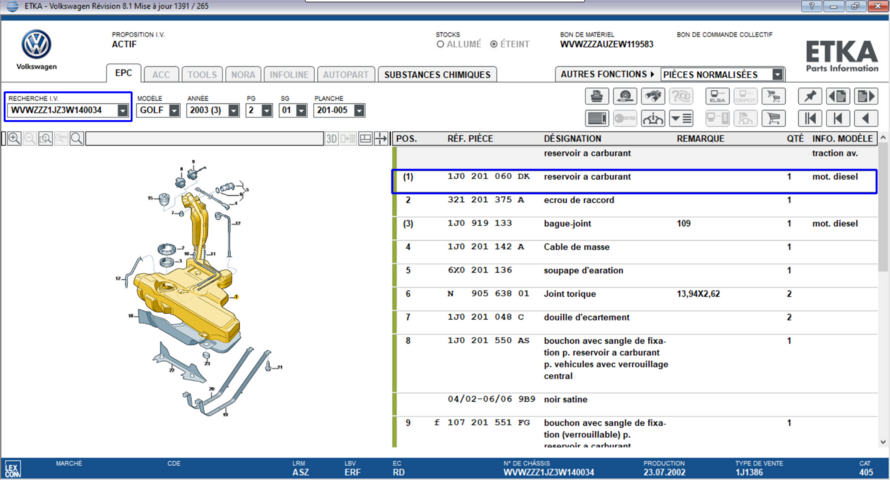
Task: Click the expand panel arrow icon
Action: coord(381,138)
